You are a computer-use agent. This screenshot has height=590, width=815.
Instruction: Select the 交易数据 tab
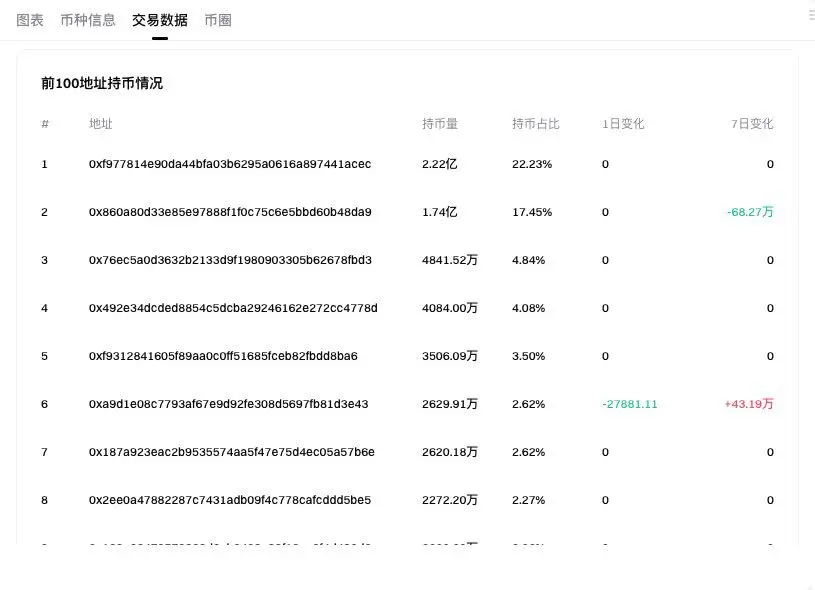[160, 20]
